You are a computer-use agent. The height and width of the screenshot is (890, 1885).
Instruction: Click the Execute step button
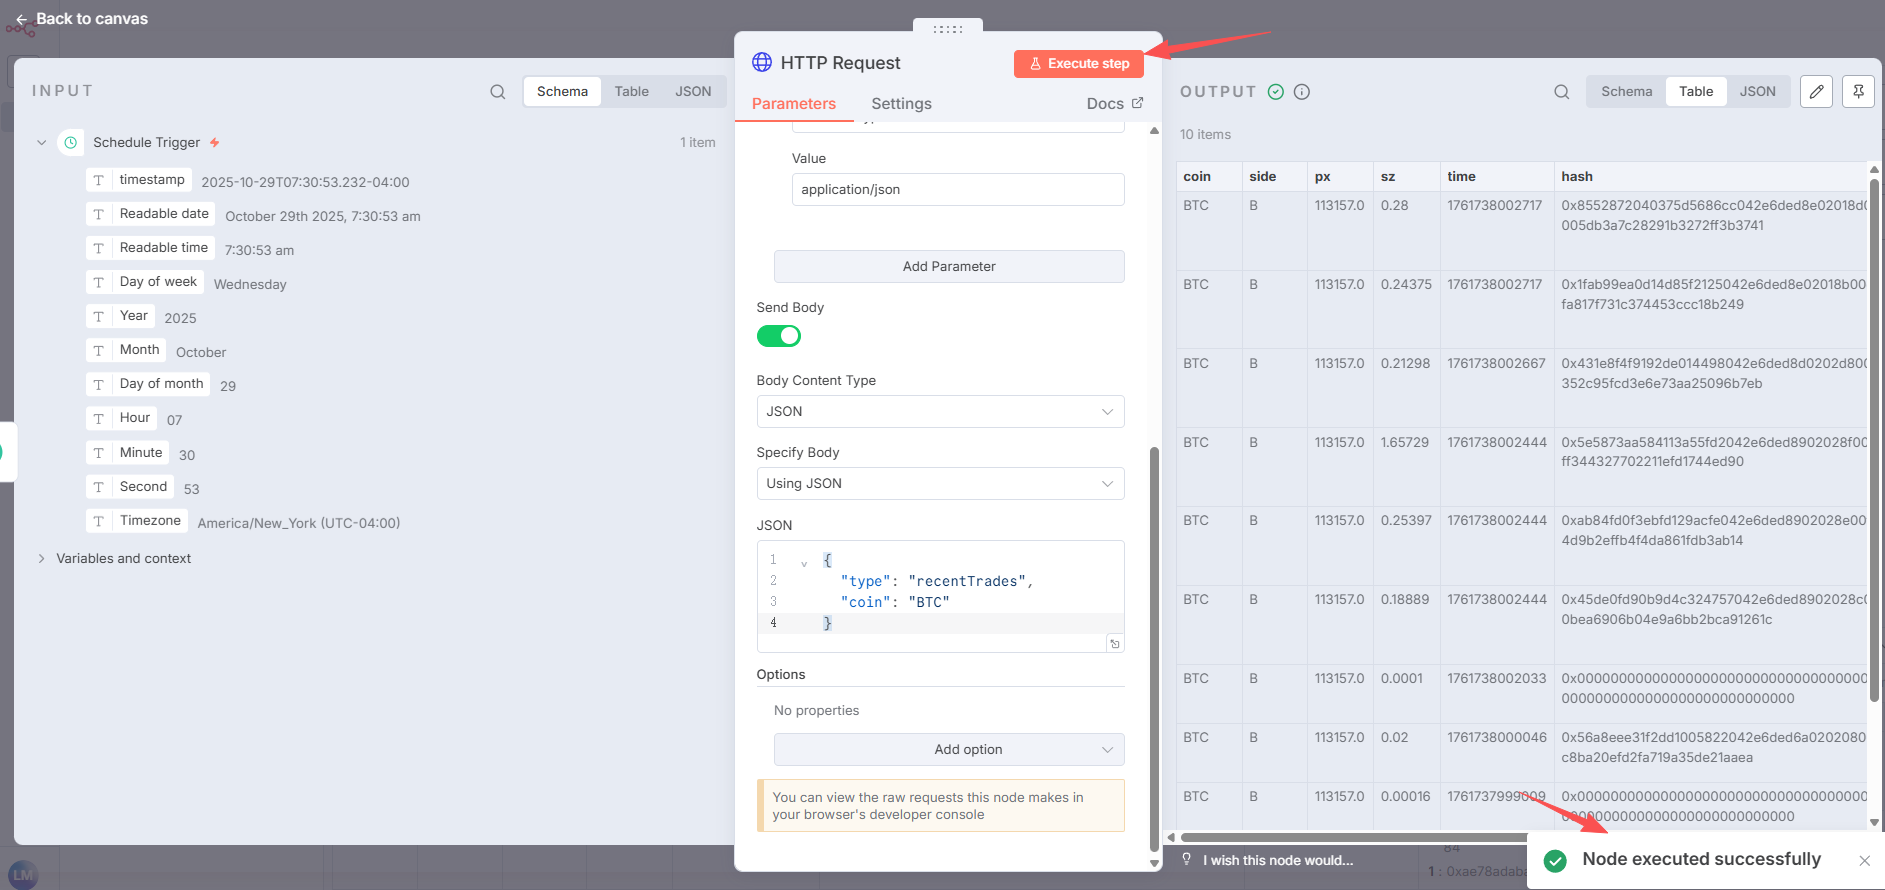1078,64
